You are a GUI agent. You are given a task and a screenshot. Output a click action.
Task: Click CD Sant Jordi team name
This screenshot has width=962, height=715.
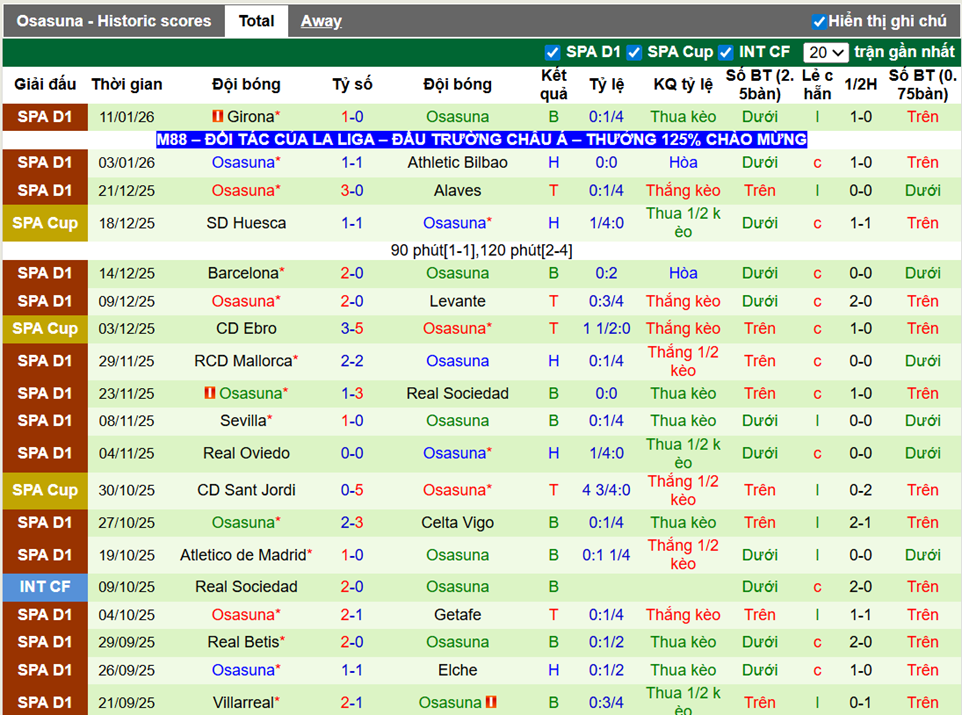pos(246,490)
